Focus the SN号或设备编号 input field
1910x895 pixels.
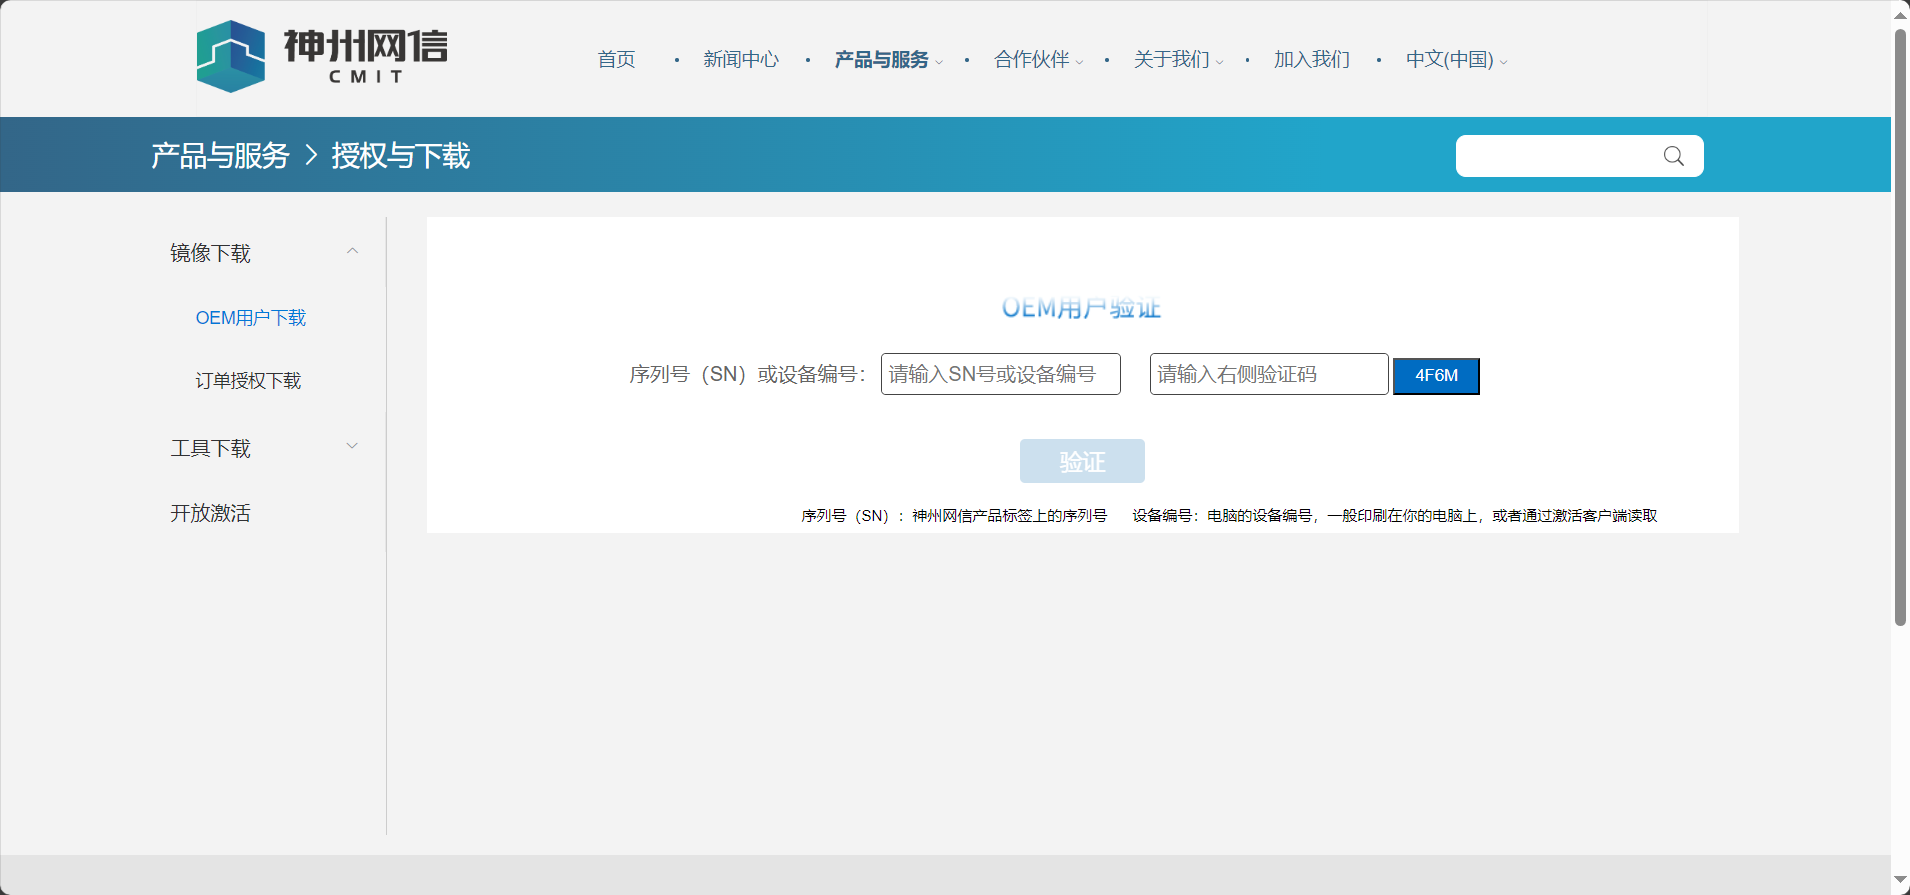coord(1000,374)
